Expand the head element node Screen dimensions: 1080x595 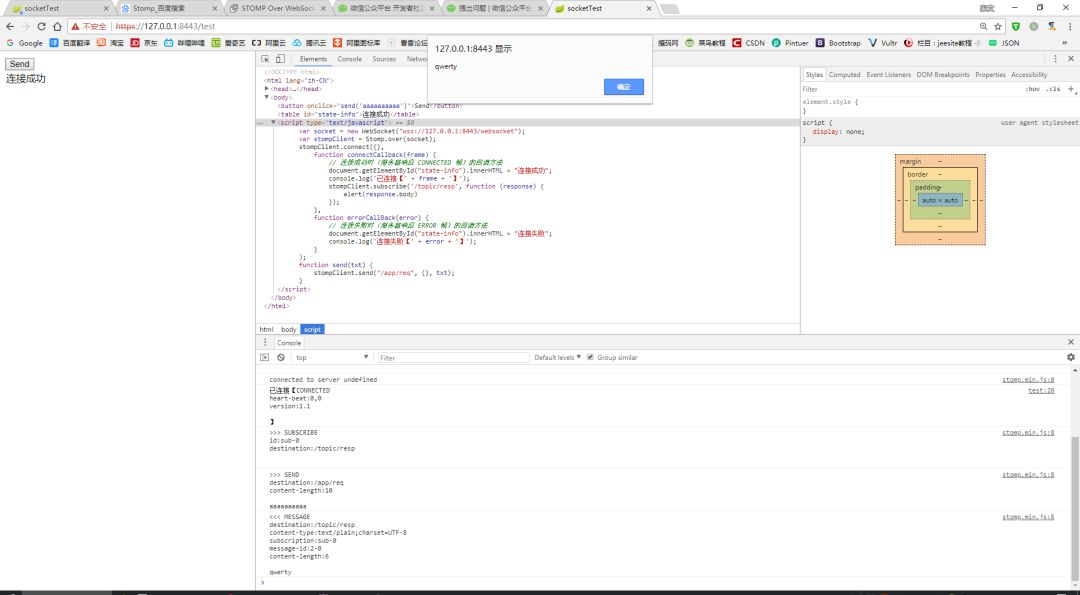[x=267, y=89]
